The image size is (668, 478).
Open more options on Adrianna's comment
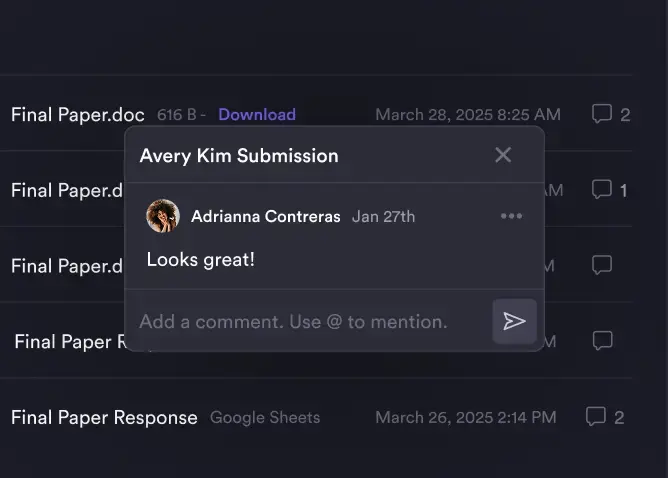(511, 216)
